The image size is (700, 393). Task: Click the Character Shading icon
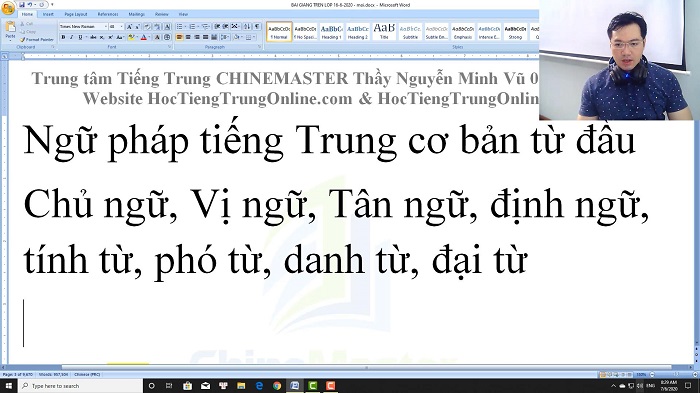[158, 38]
